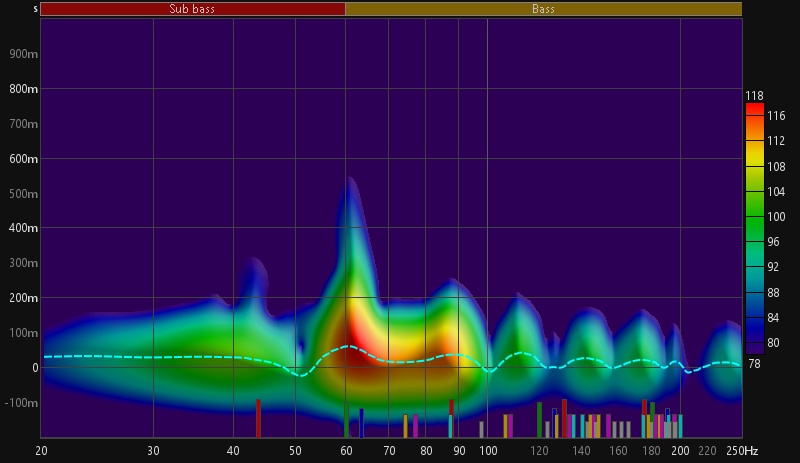The image size is (800, 463).
Task: Select the green marker at 120 Hz
Action: click(539, 420)
